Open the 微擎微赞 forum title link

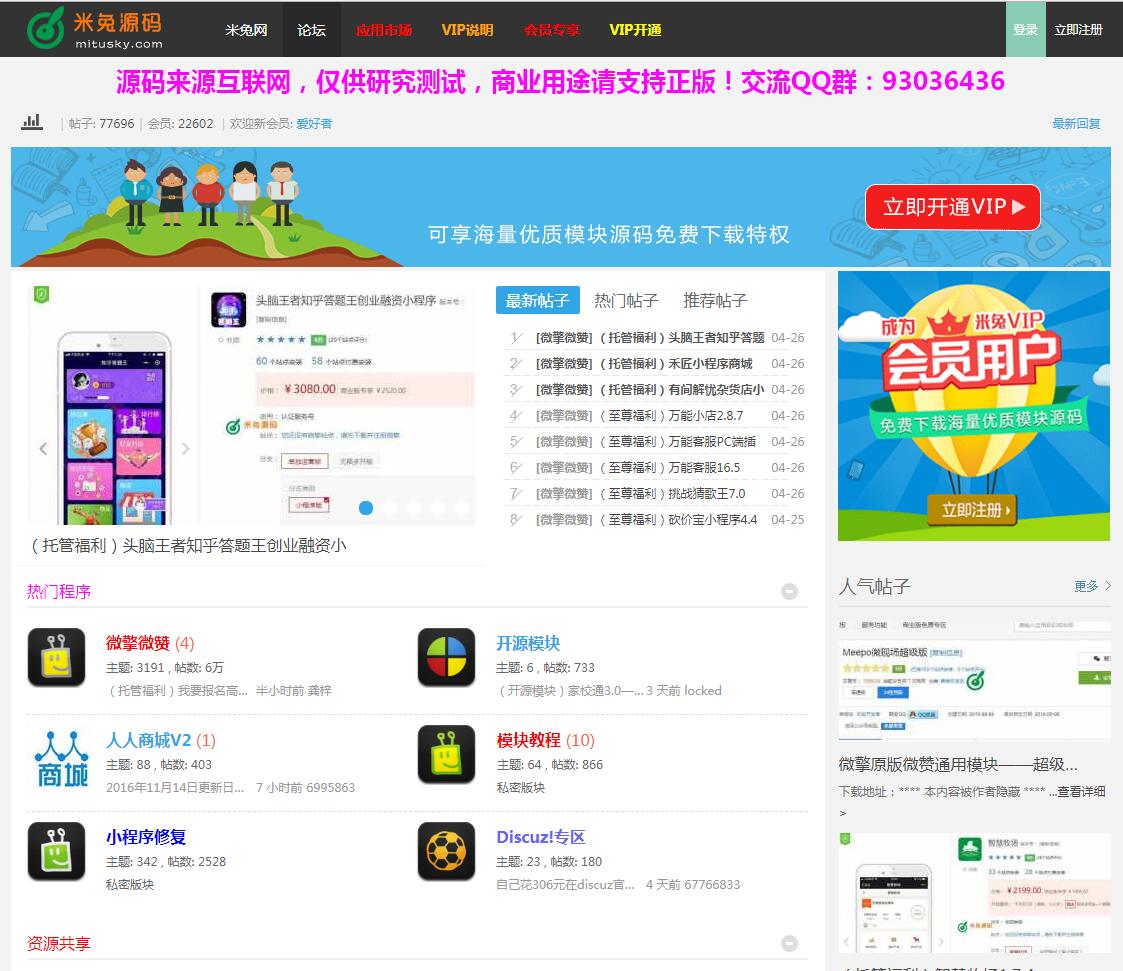(138, 643)
